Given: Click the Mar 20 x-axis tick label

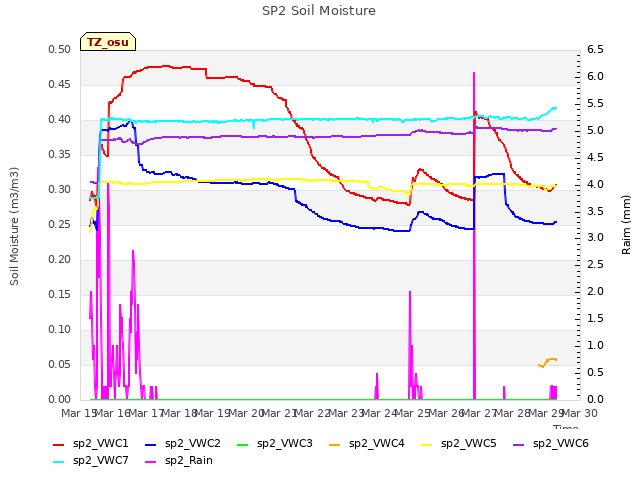Looking at the screenshot, I should (245, 413).
